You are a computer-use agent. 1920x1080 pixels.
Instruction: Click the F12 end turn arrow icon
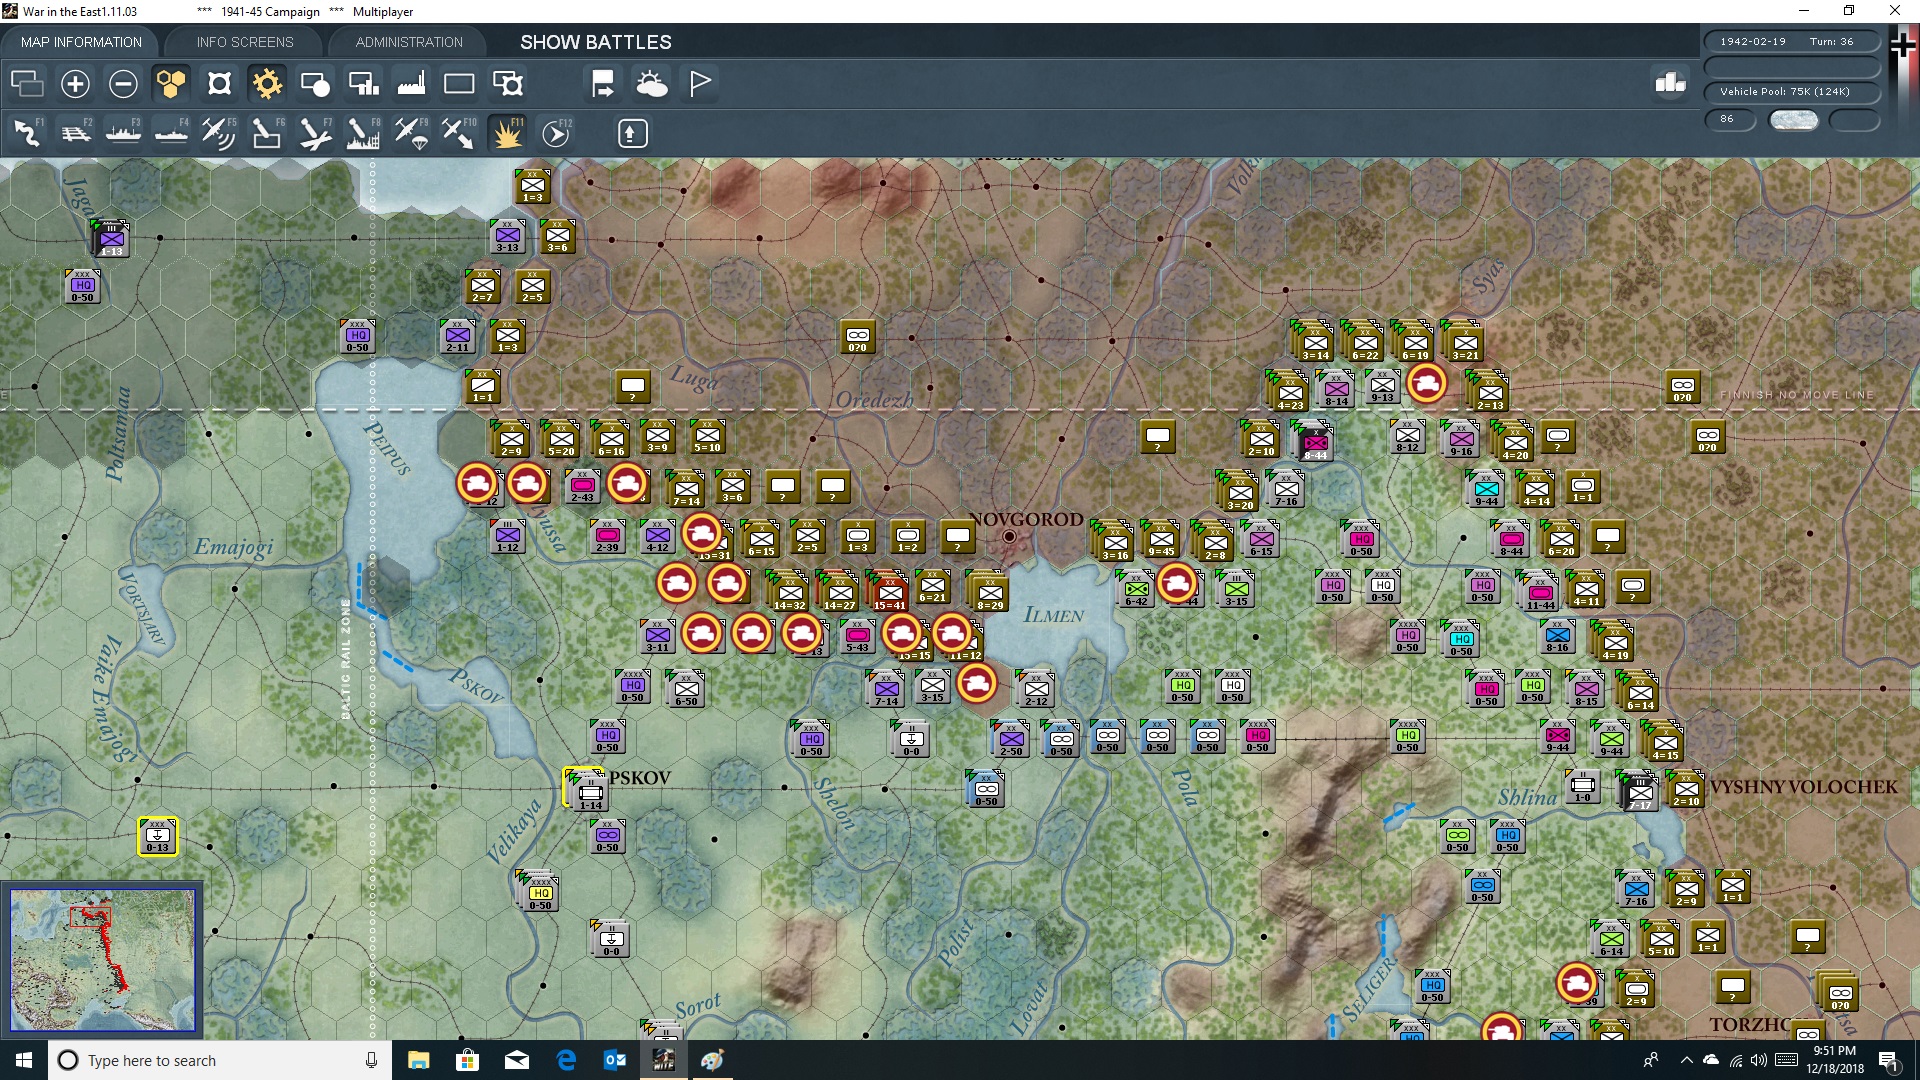556,133
